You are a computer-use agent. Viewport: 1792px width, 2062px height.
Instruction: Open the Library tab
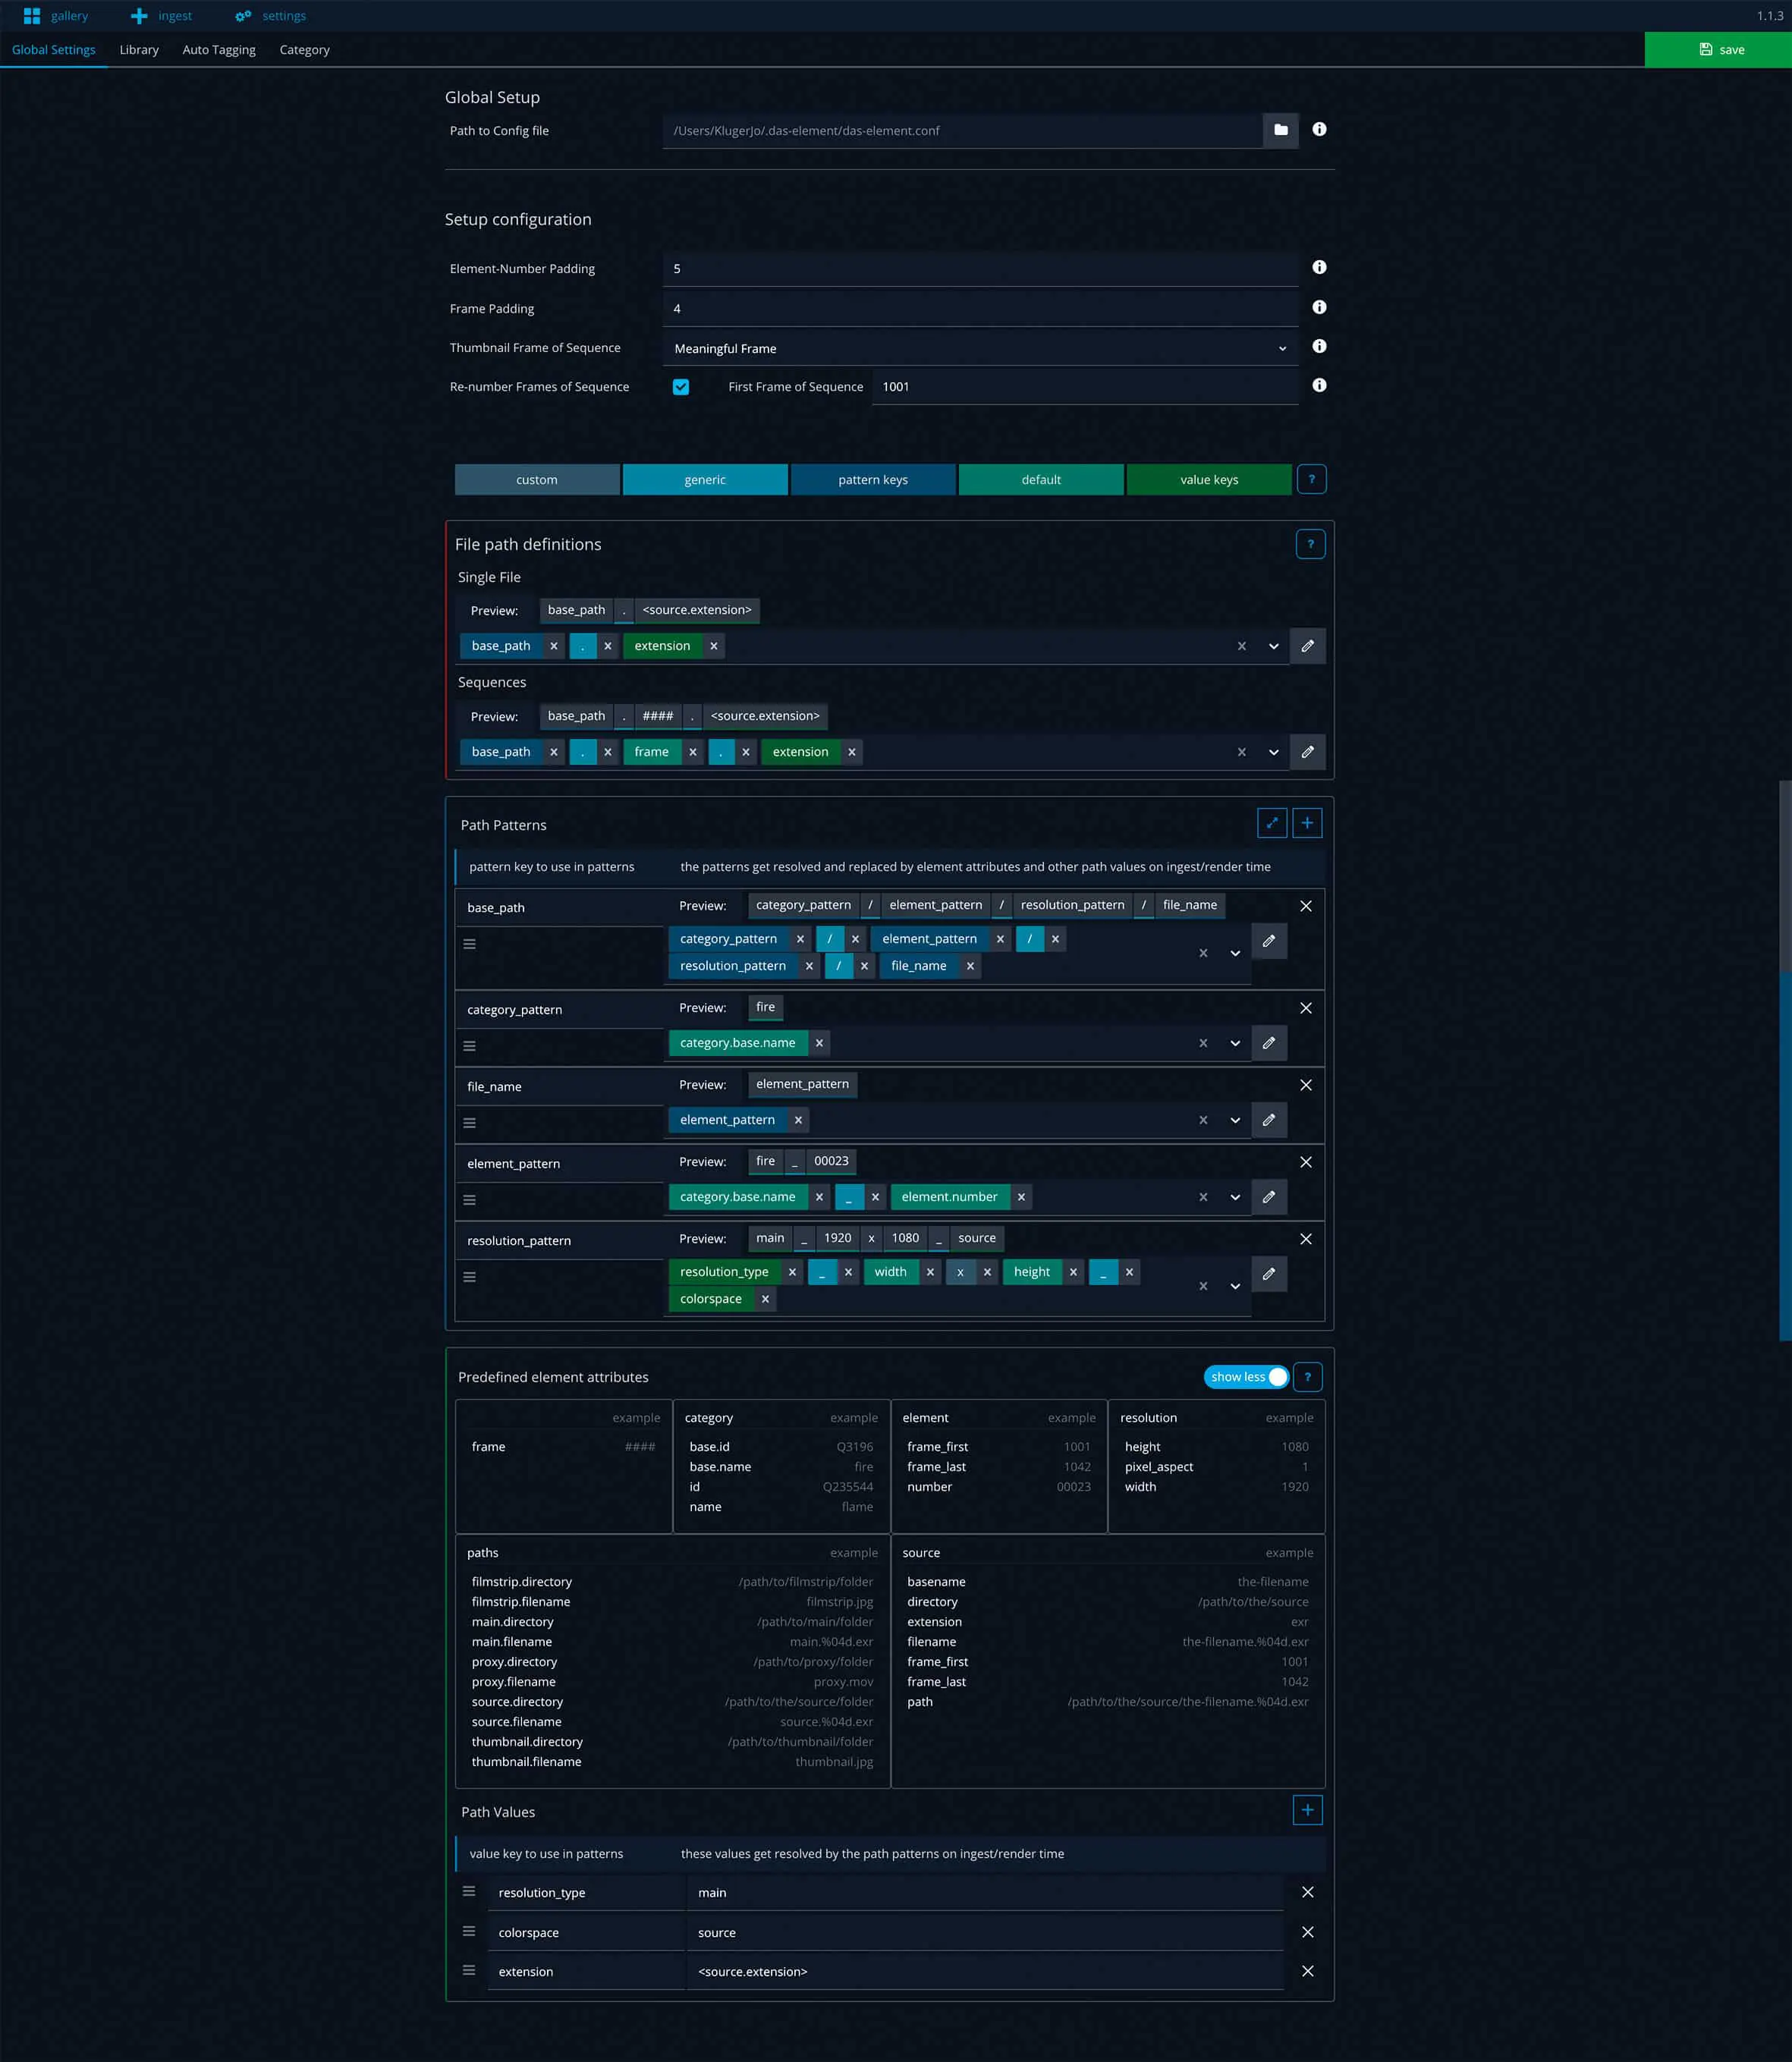(139, 50)
